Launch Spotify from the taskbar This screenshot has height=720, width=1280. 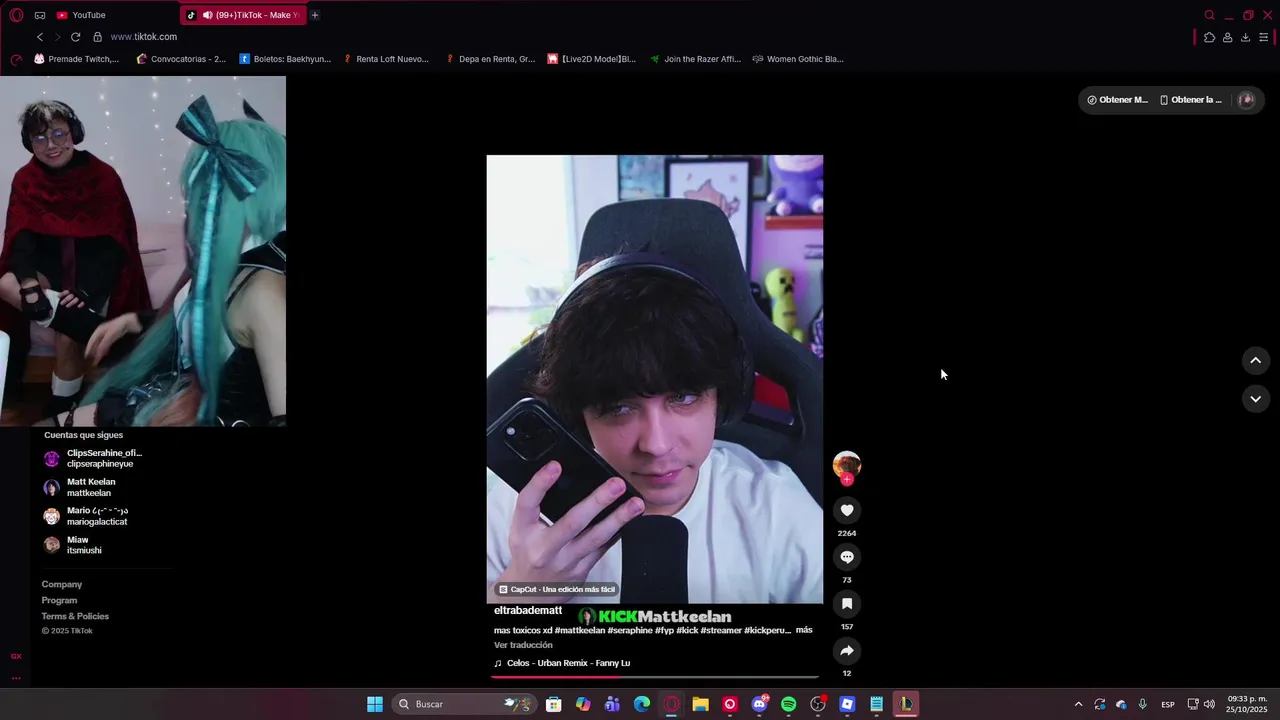tap(788, 704)
